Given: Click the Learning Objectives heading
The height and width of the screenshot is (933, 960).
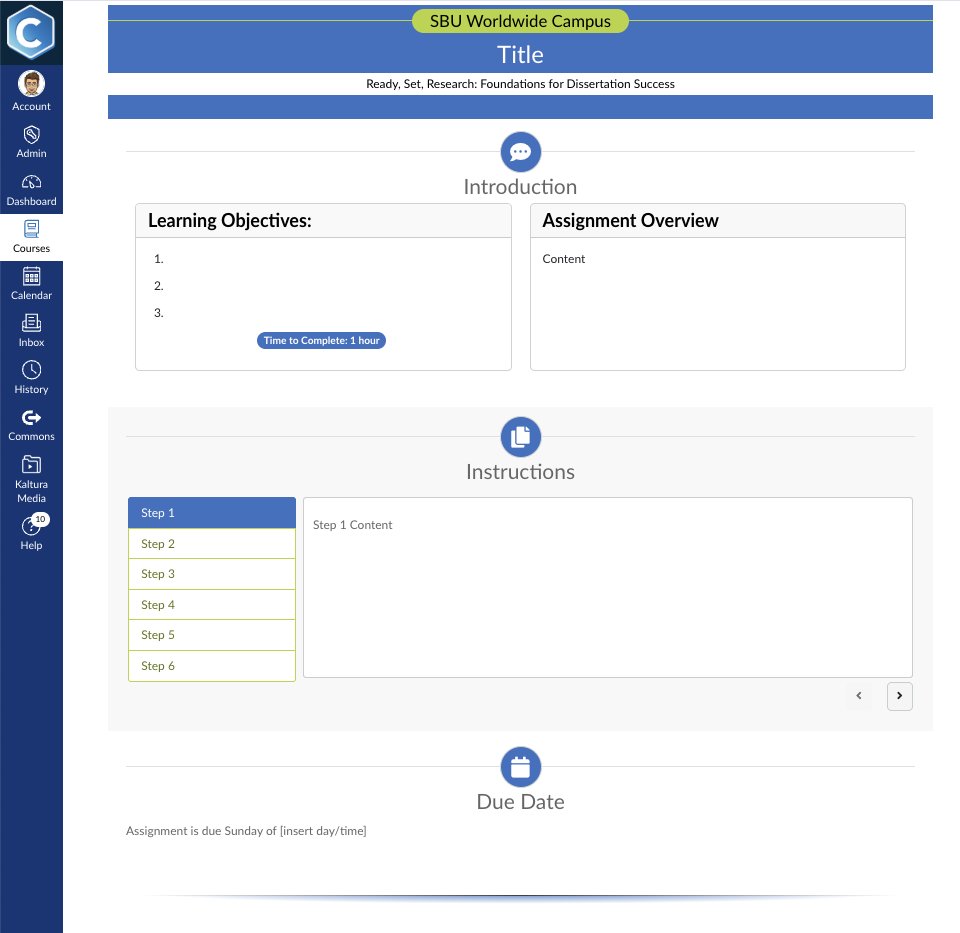Looking at the screenshot, I should coord(230,220).
